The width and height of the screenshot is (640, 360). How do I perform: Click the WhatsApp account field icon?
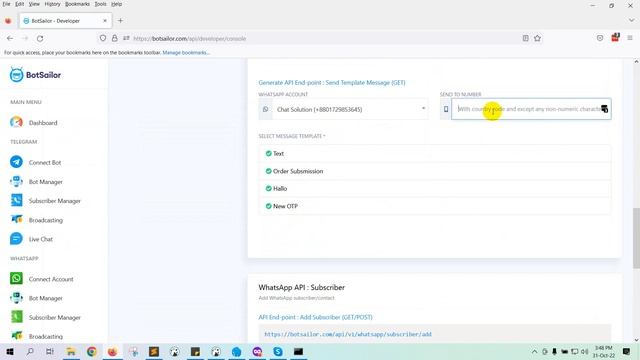[265, 109]
